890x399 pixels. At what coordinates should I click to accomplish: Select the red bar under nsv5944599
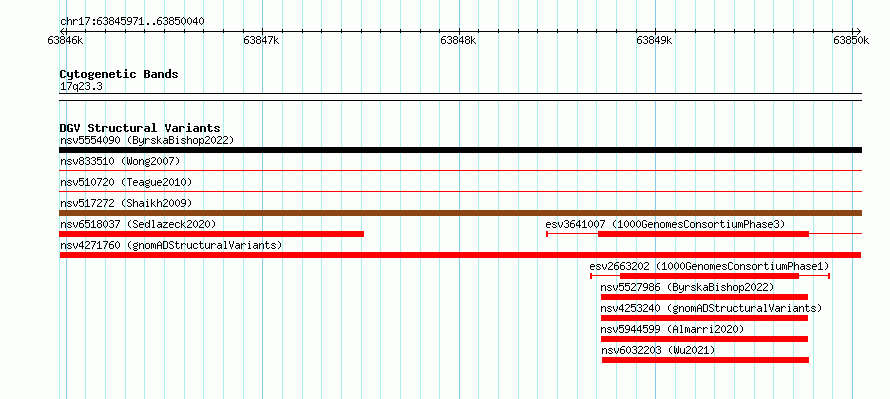coord(704,339)
